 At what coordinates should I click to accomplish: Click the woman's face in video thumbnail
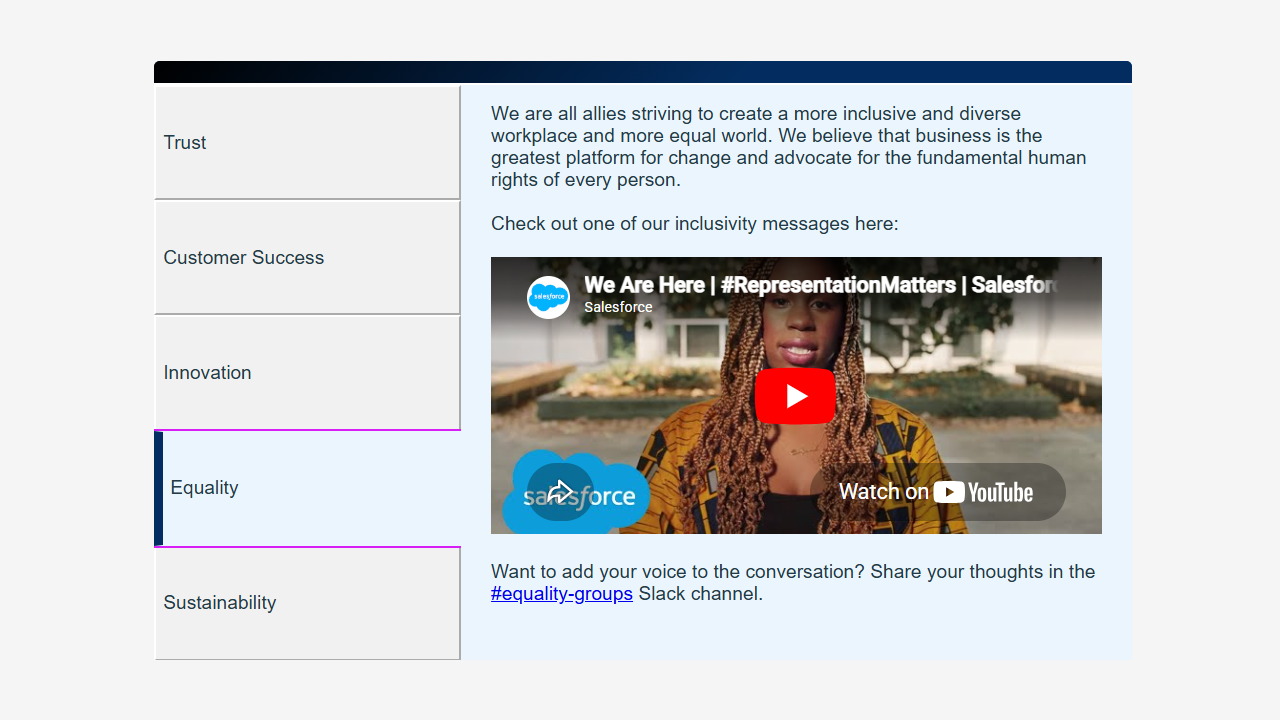tap(797, 335)
